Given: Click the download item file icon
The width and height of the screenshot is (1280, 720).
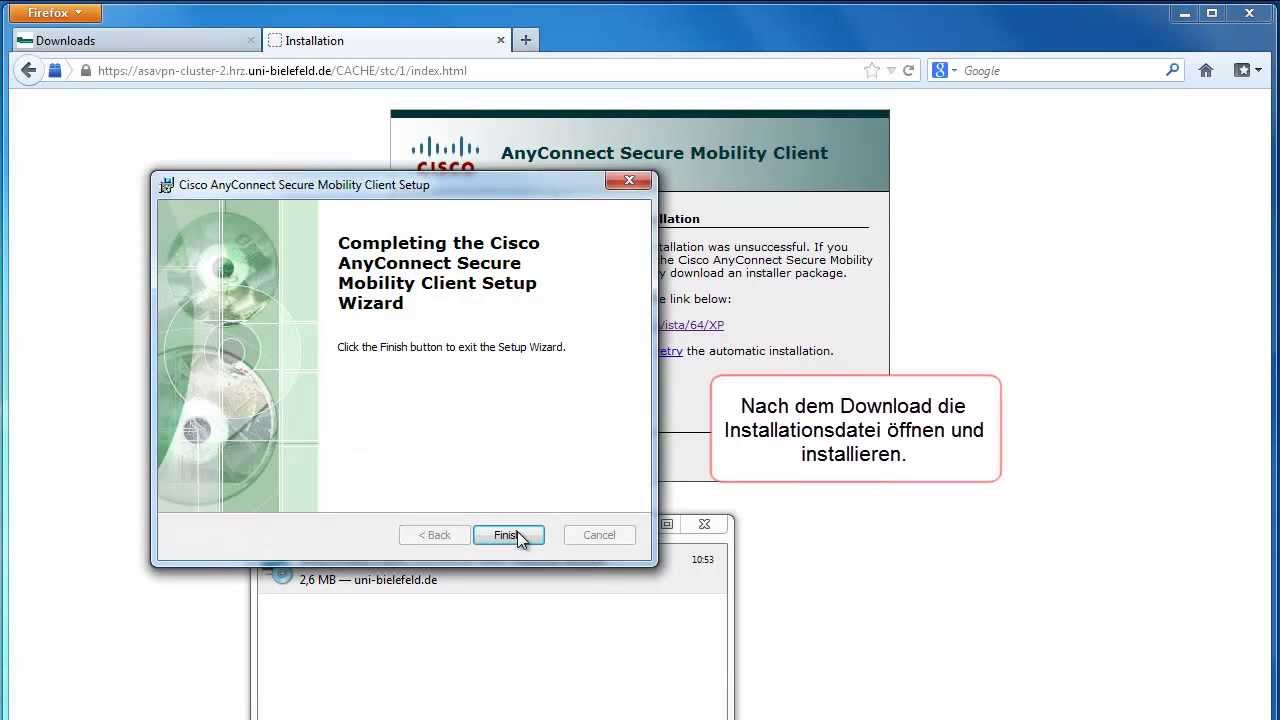Looking at the screenshot, I should click(x=282, y=574).
